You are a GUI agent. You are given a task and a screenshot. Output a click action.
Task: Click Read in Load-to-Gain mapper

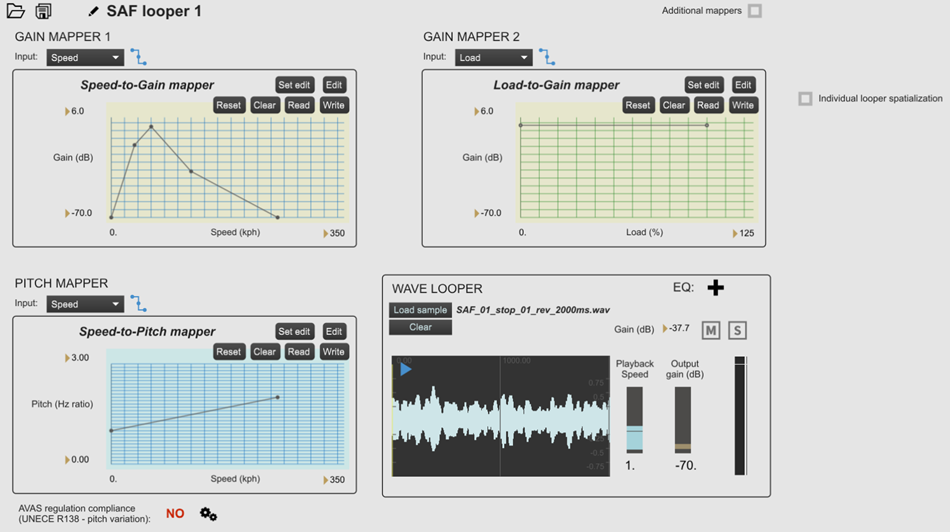708,105
